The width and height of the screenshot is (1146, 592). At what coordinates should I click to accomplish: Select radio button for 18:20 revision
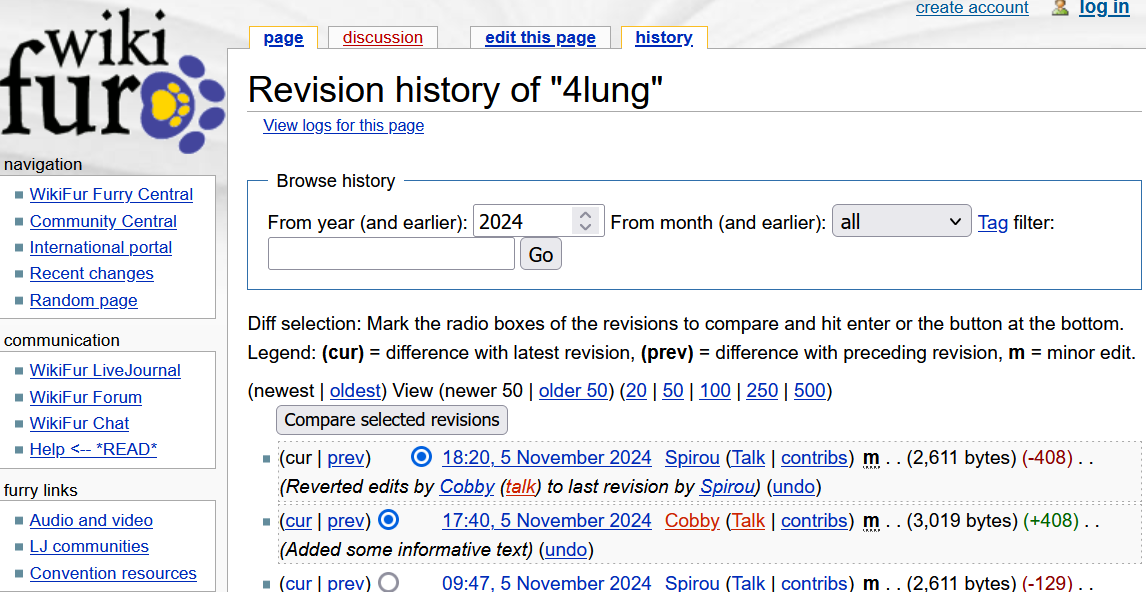tap(421, 457)
